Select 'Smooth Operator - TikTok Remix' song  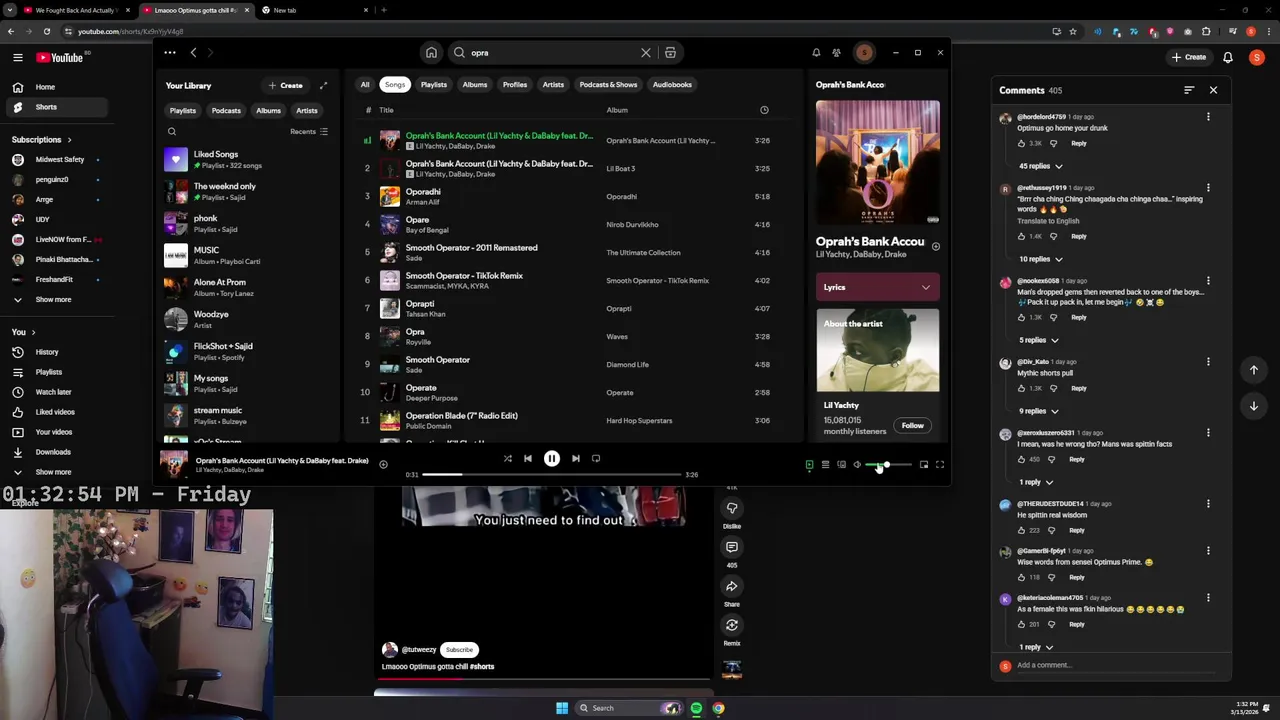(x=575, y=281)
